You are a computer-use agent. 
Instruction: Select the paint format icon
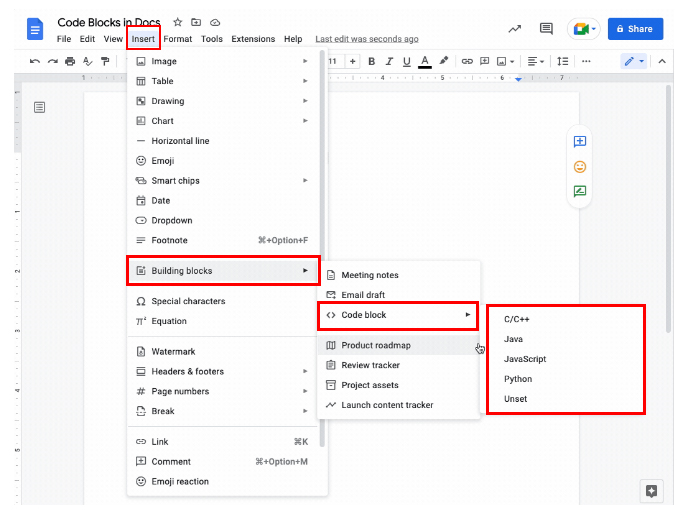pos(105,61)
